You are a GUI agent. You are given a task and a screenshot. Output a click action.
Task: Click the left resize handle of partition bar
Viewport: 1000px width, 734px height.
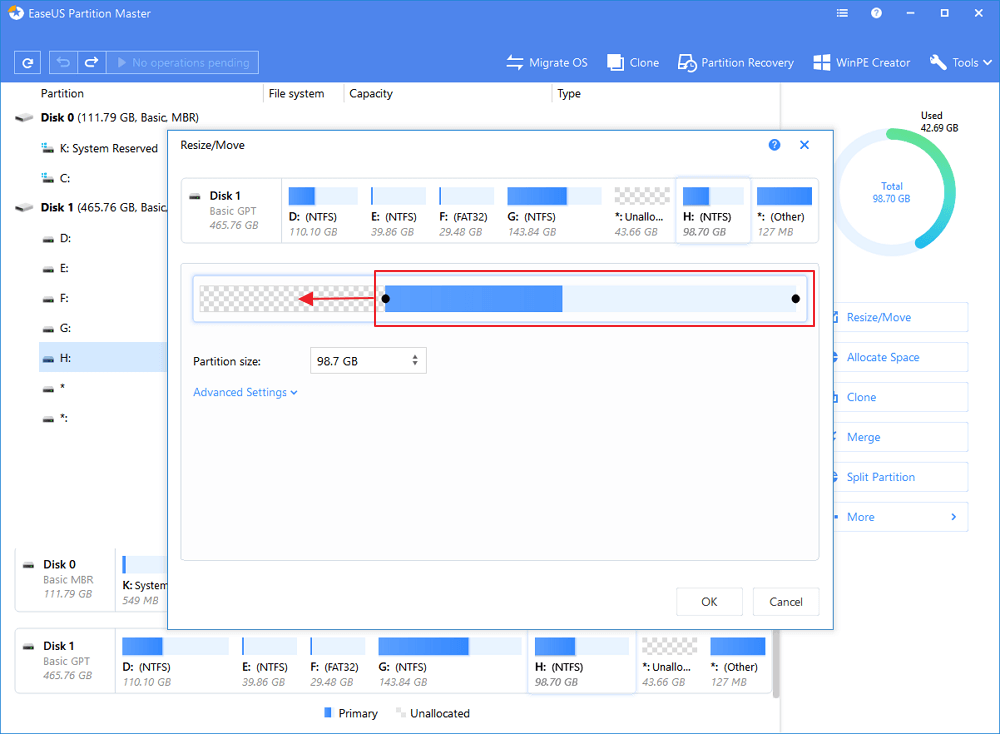click(x=387, y=298)
